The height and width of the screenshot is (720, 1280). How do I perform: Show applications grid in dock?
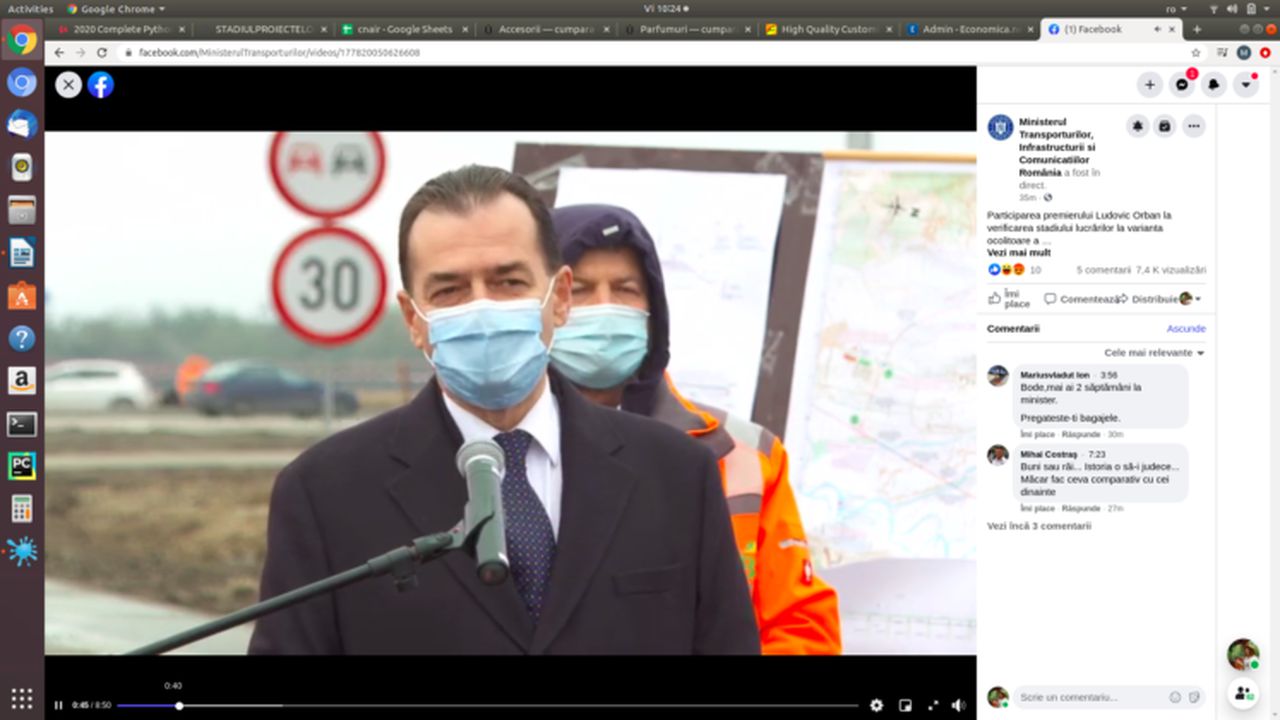click(x=22, y=697)
